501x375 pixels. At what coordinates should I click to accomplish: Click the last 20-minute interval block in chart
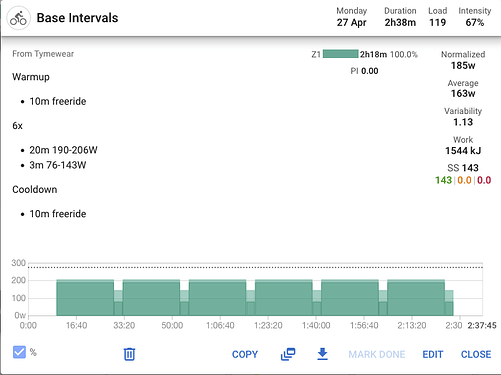pos(416,298)
